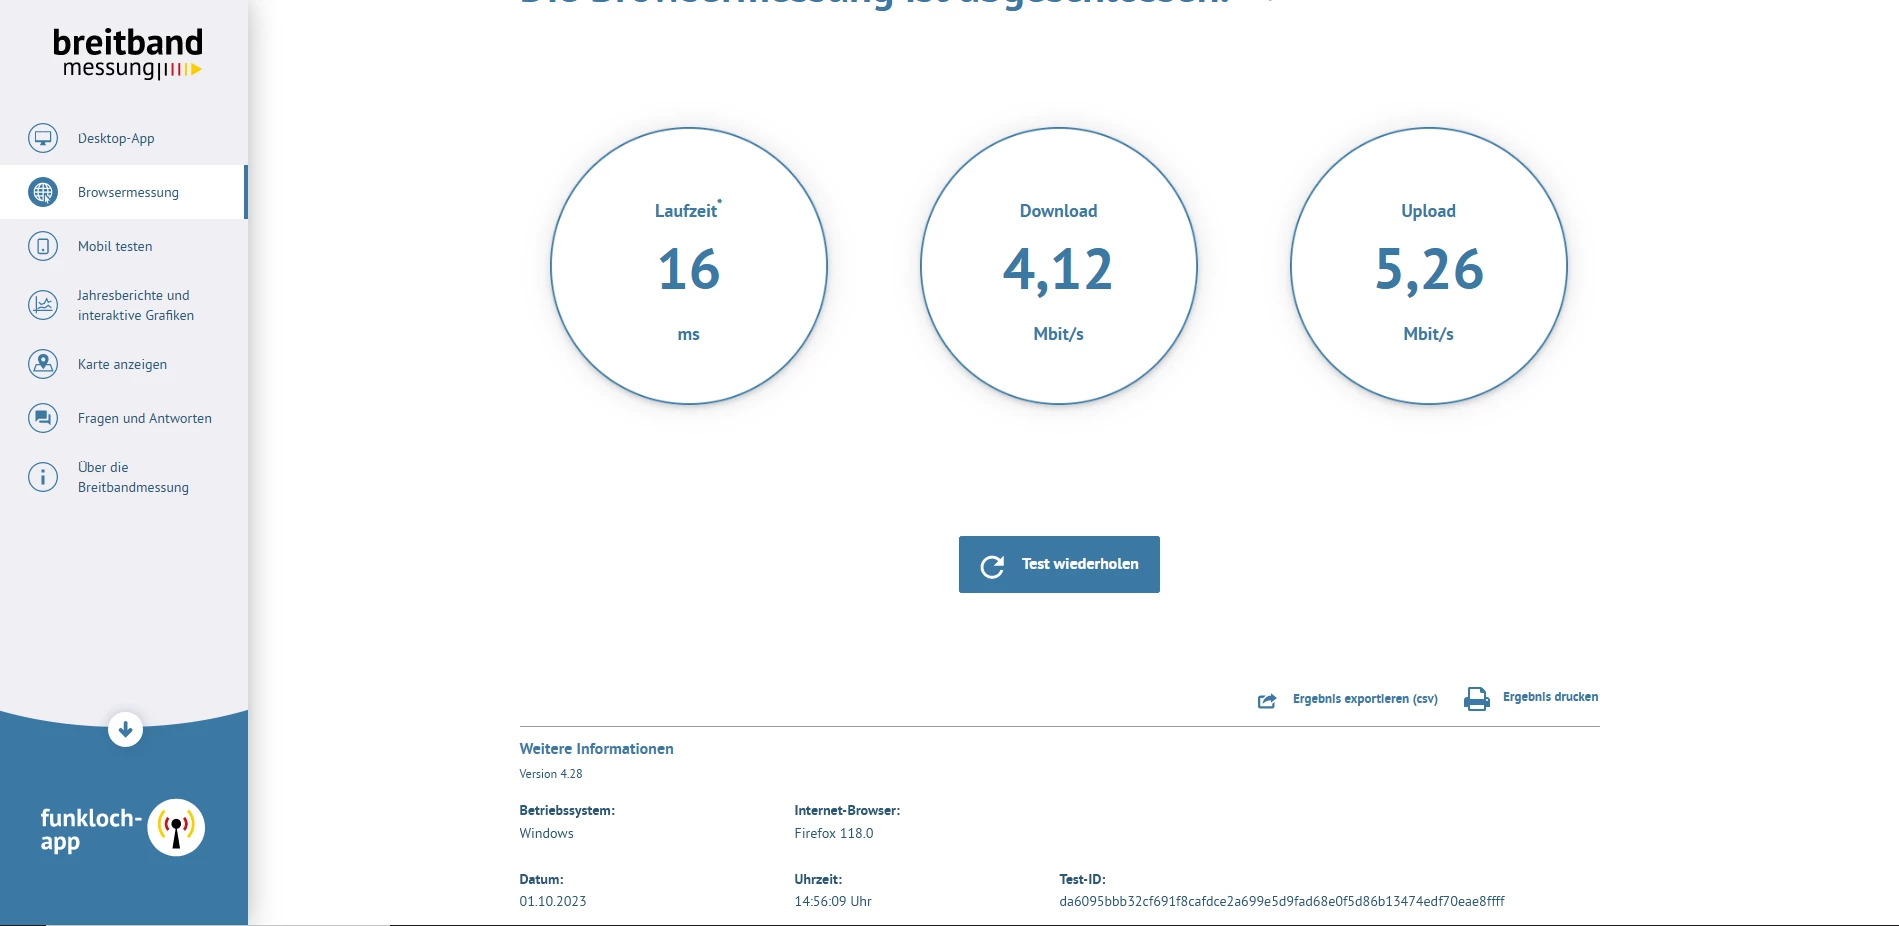Viewport: 1899px width, 926px height.
Task: Open the Desktop-App menu item
Action: (x=116, y=138)
